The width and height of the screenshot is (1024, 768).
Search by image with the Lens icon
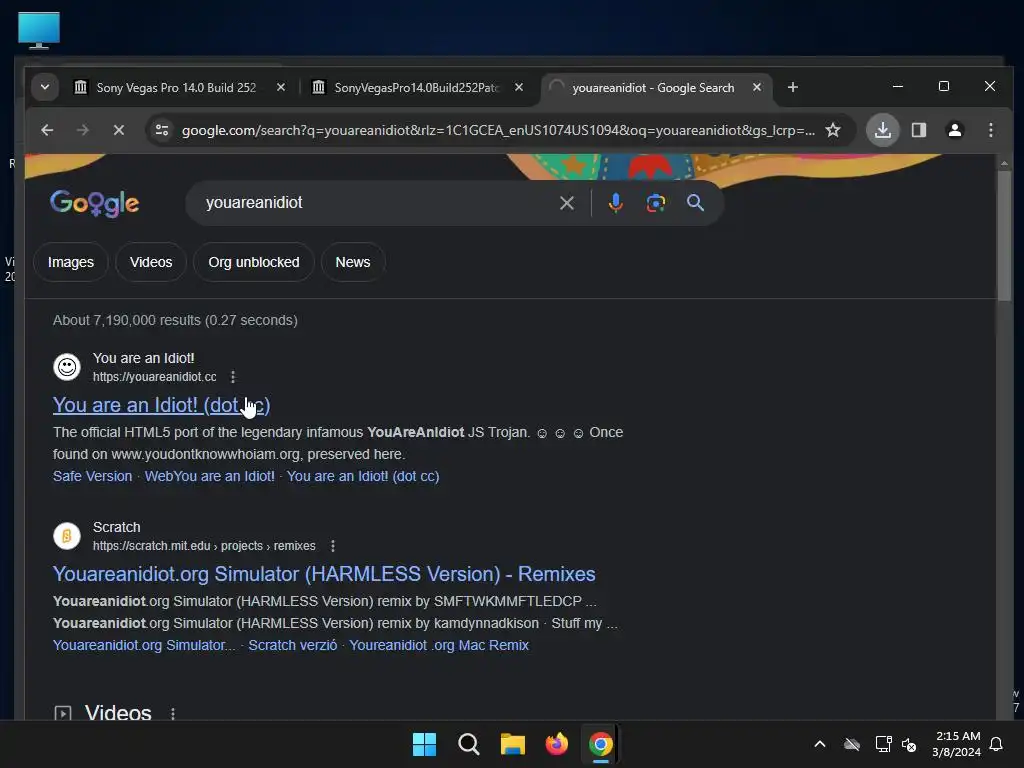click(656, 203)
